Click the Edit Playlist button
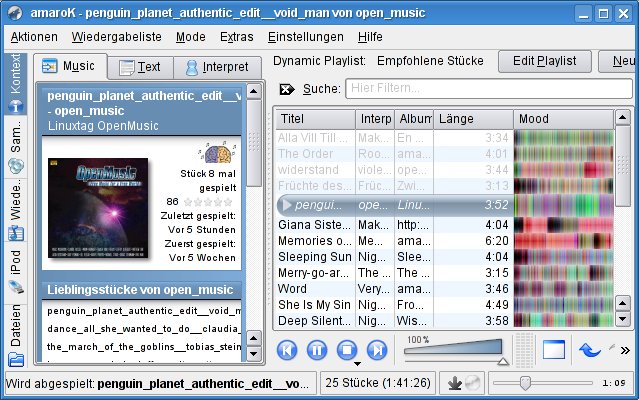This screenshot has height=400, width=639. (545, 62)
